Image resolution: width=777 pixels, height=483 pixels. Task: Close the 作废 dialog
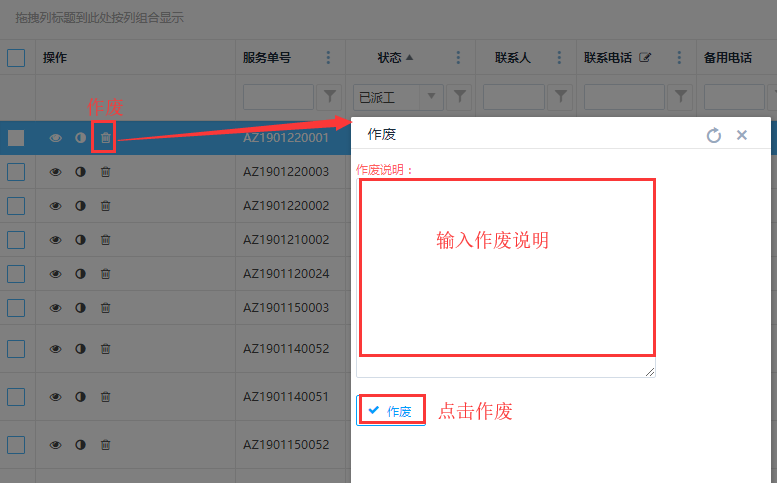tap(742, 135)
